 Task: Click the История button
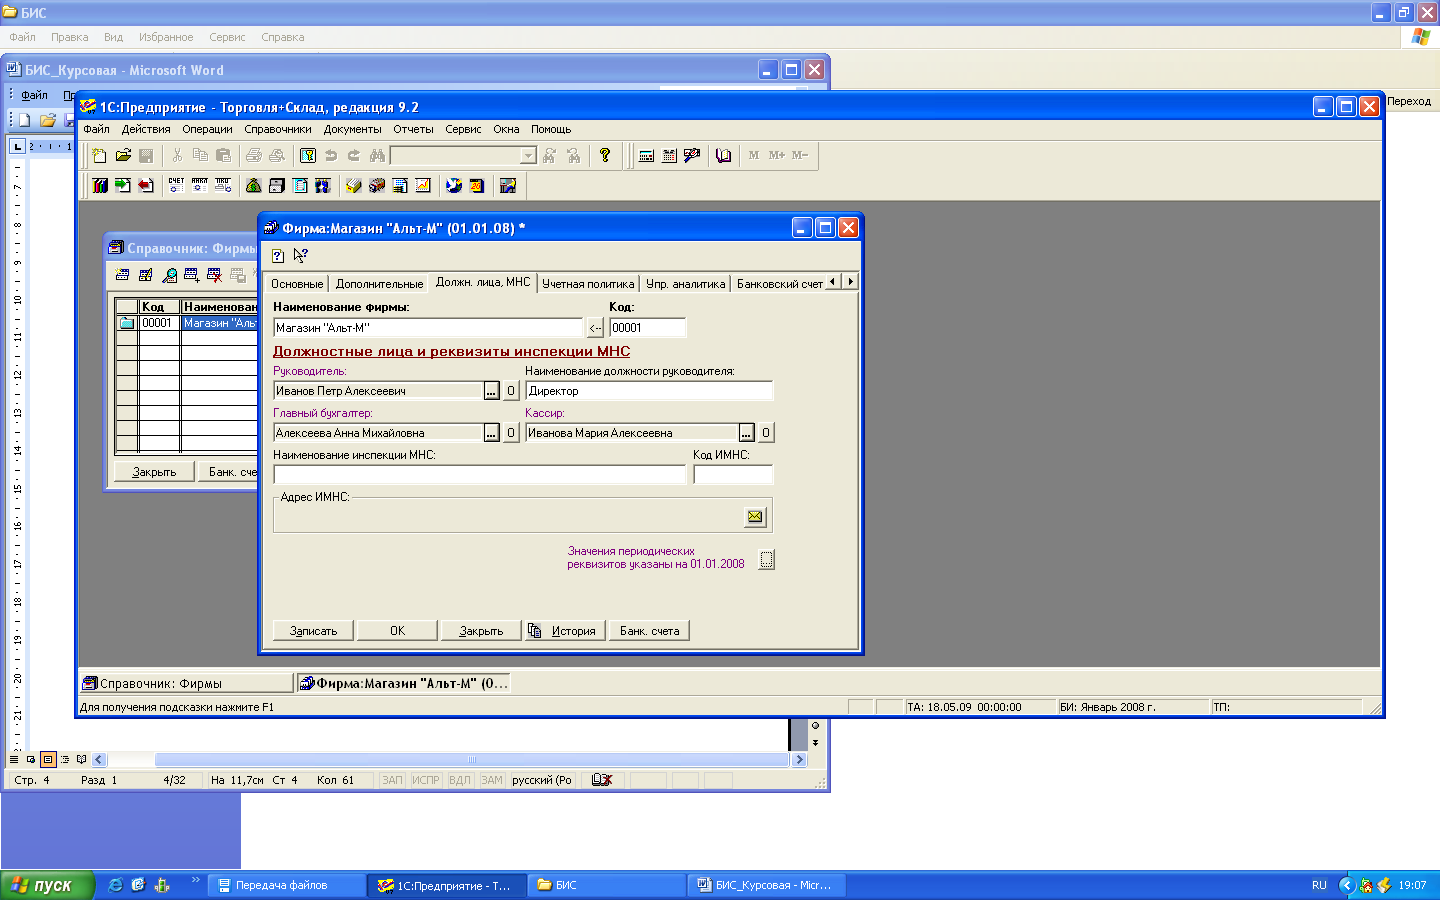564,631
